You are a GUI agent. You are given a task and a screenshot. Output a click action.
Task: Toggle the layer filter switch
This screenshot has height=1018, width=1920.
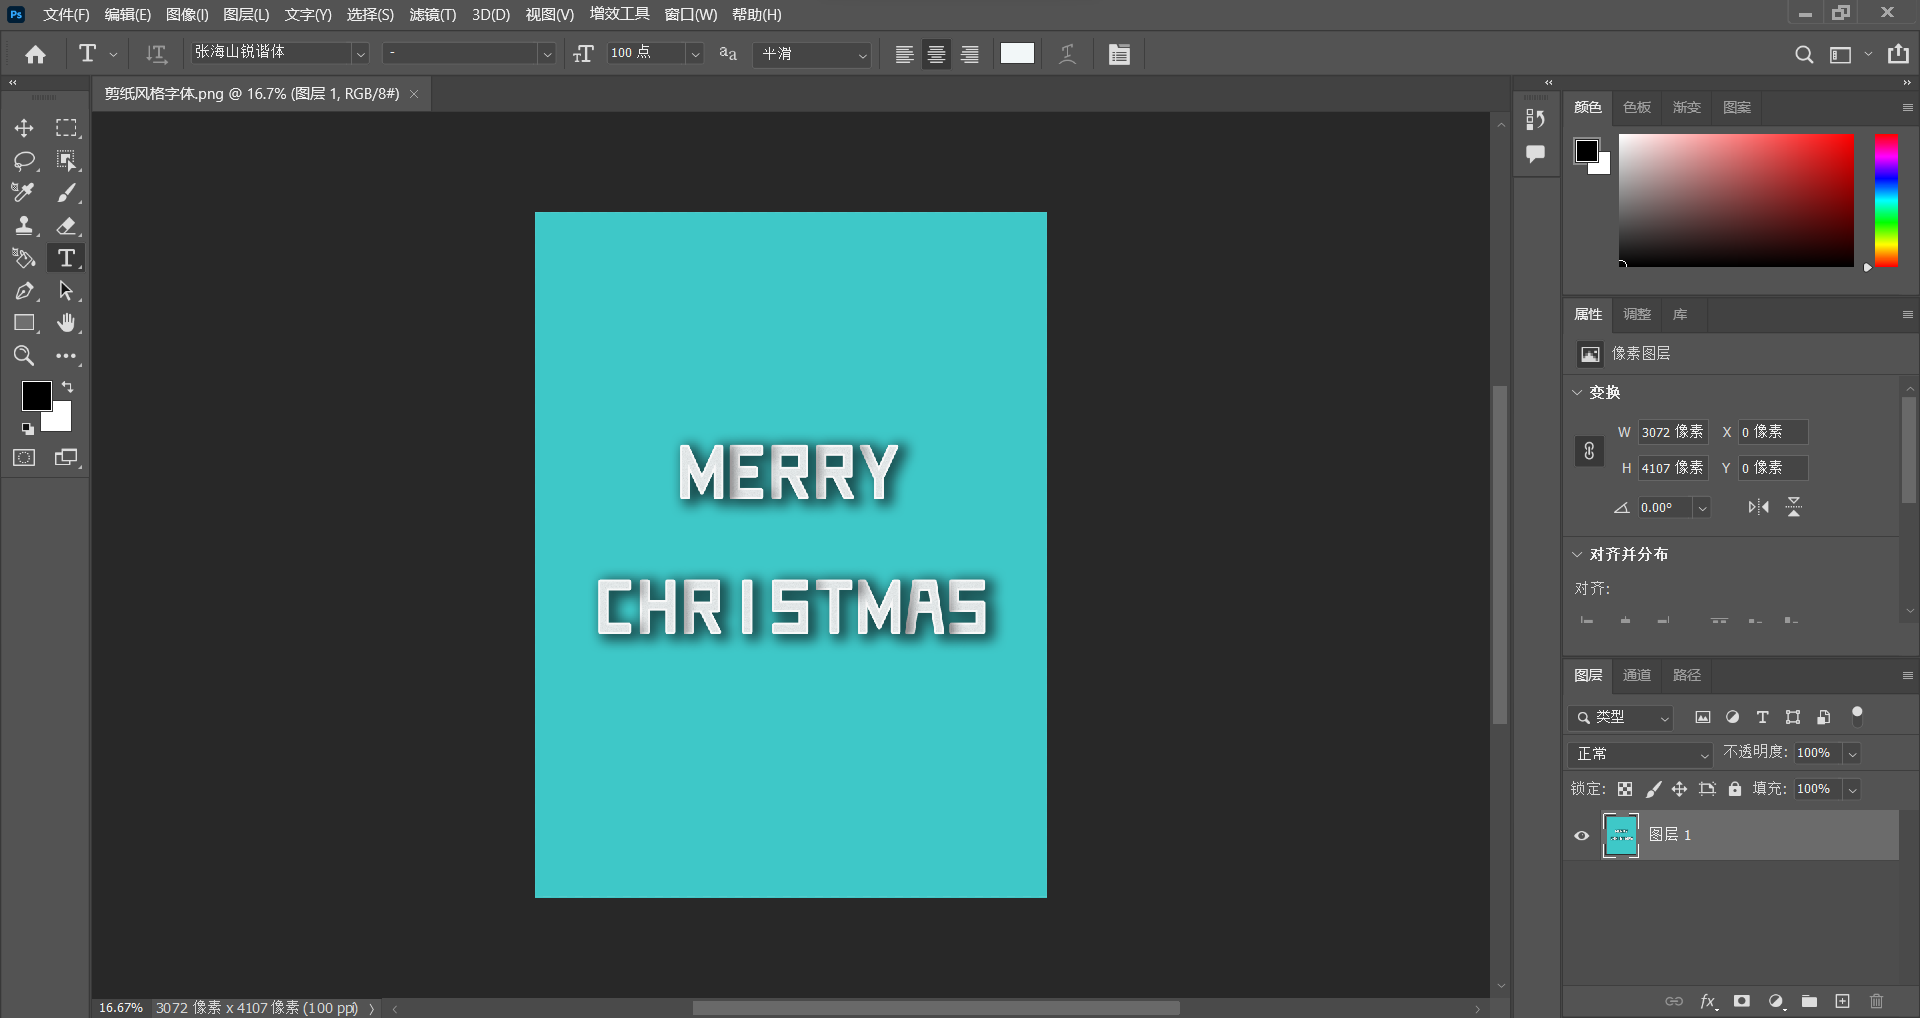tap(1857, 716)
